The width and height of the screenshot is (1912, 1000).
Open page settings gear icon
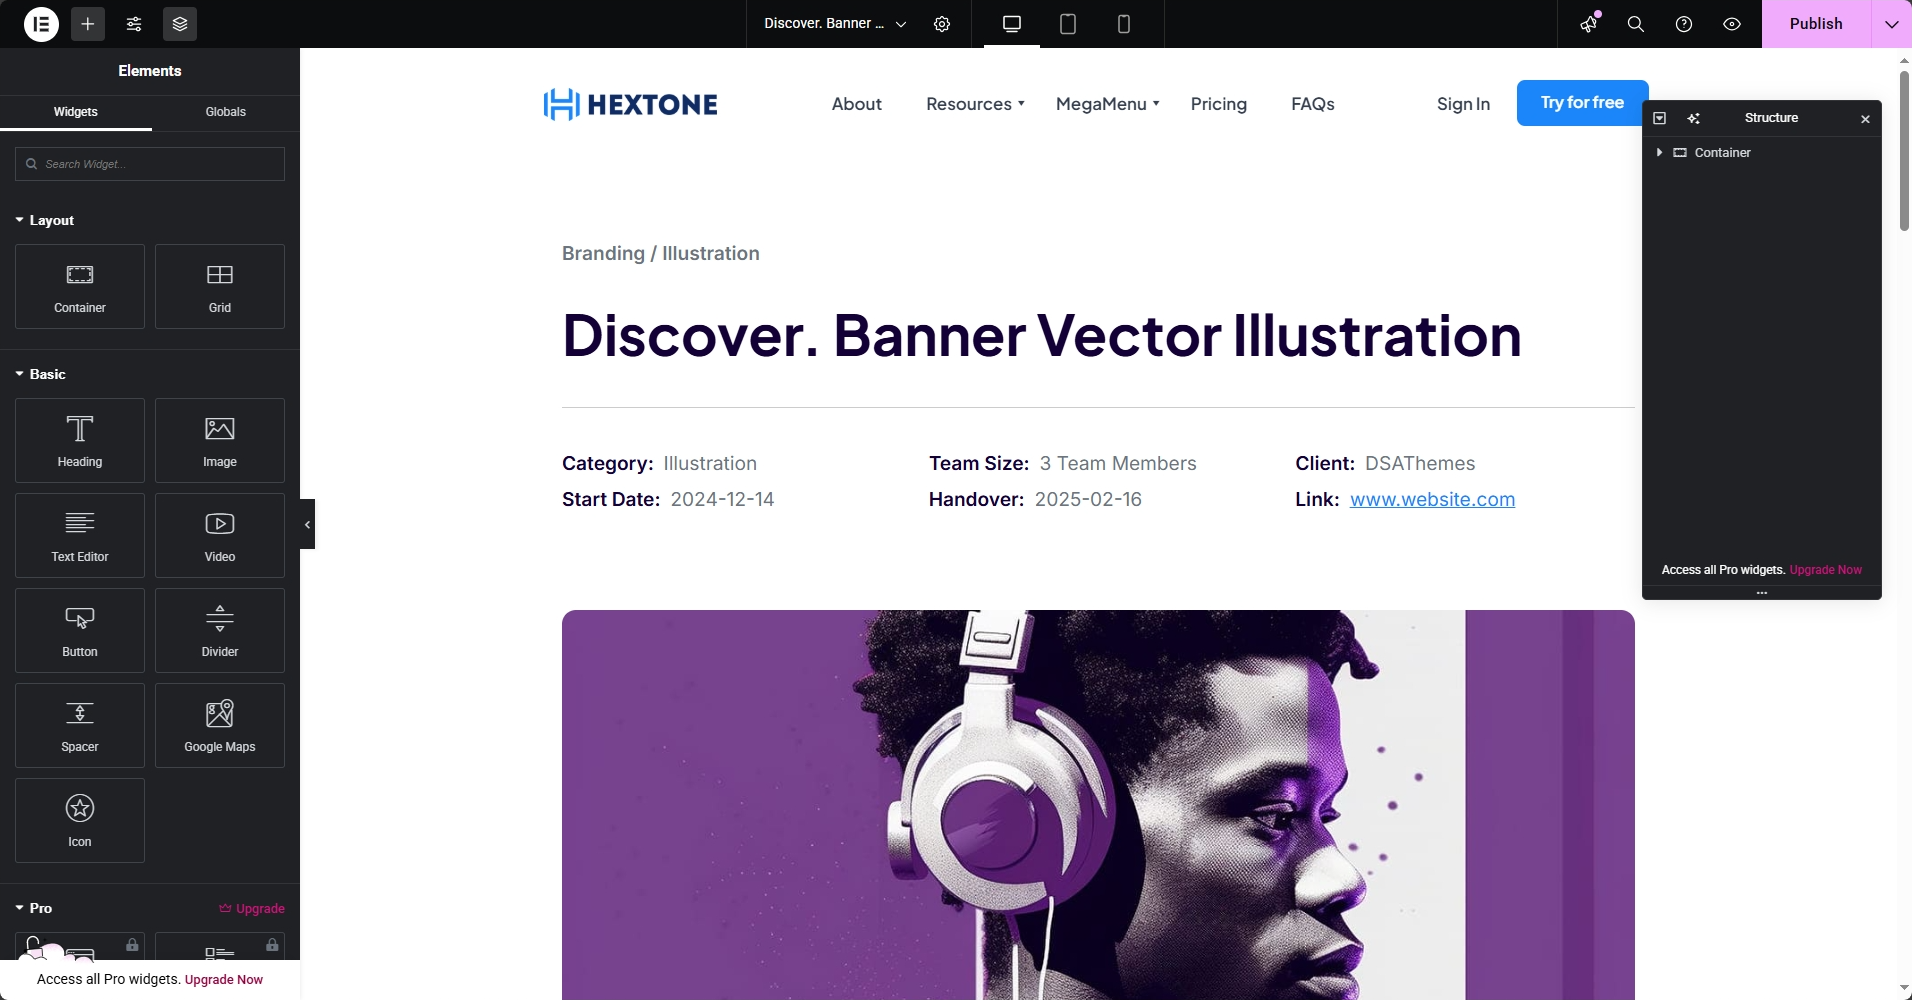[x=942, y=24]
